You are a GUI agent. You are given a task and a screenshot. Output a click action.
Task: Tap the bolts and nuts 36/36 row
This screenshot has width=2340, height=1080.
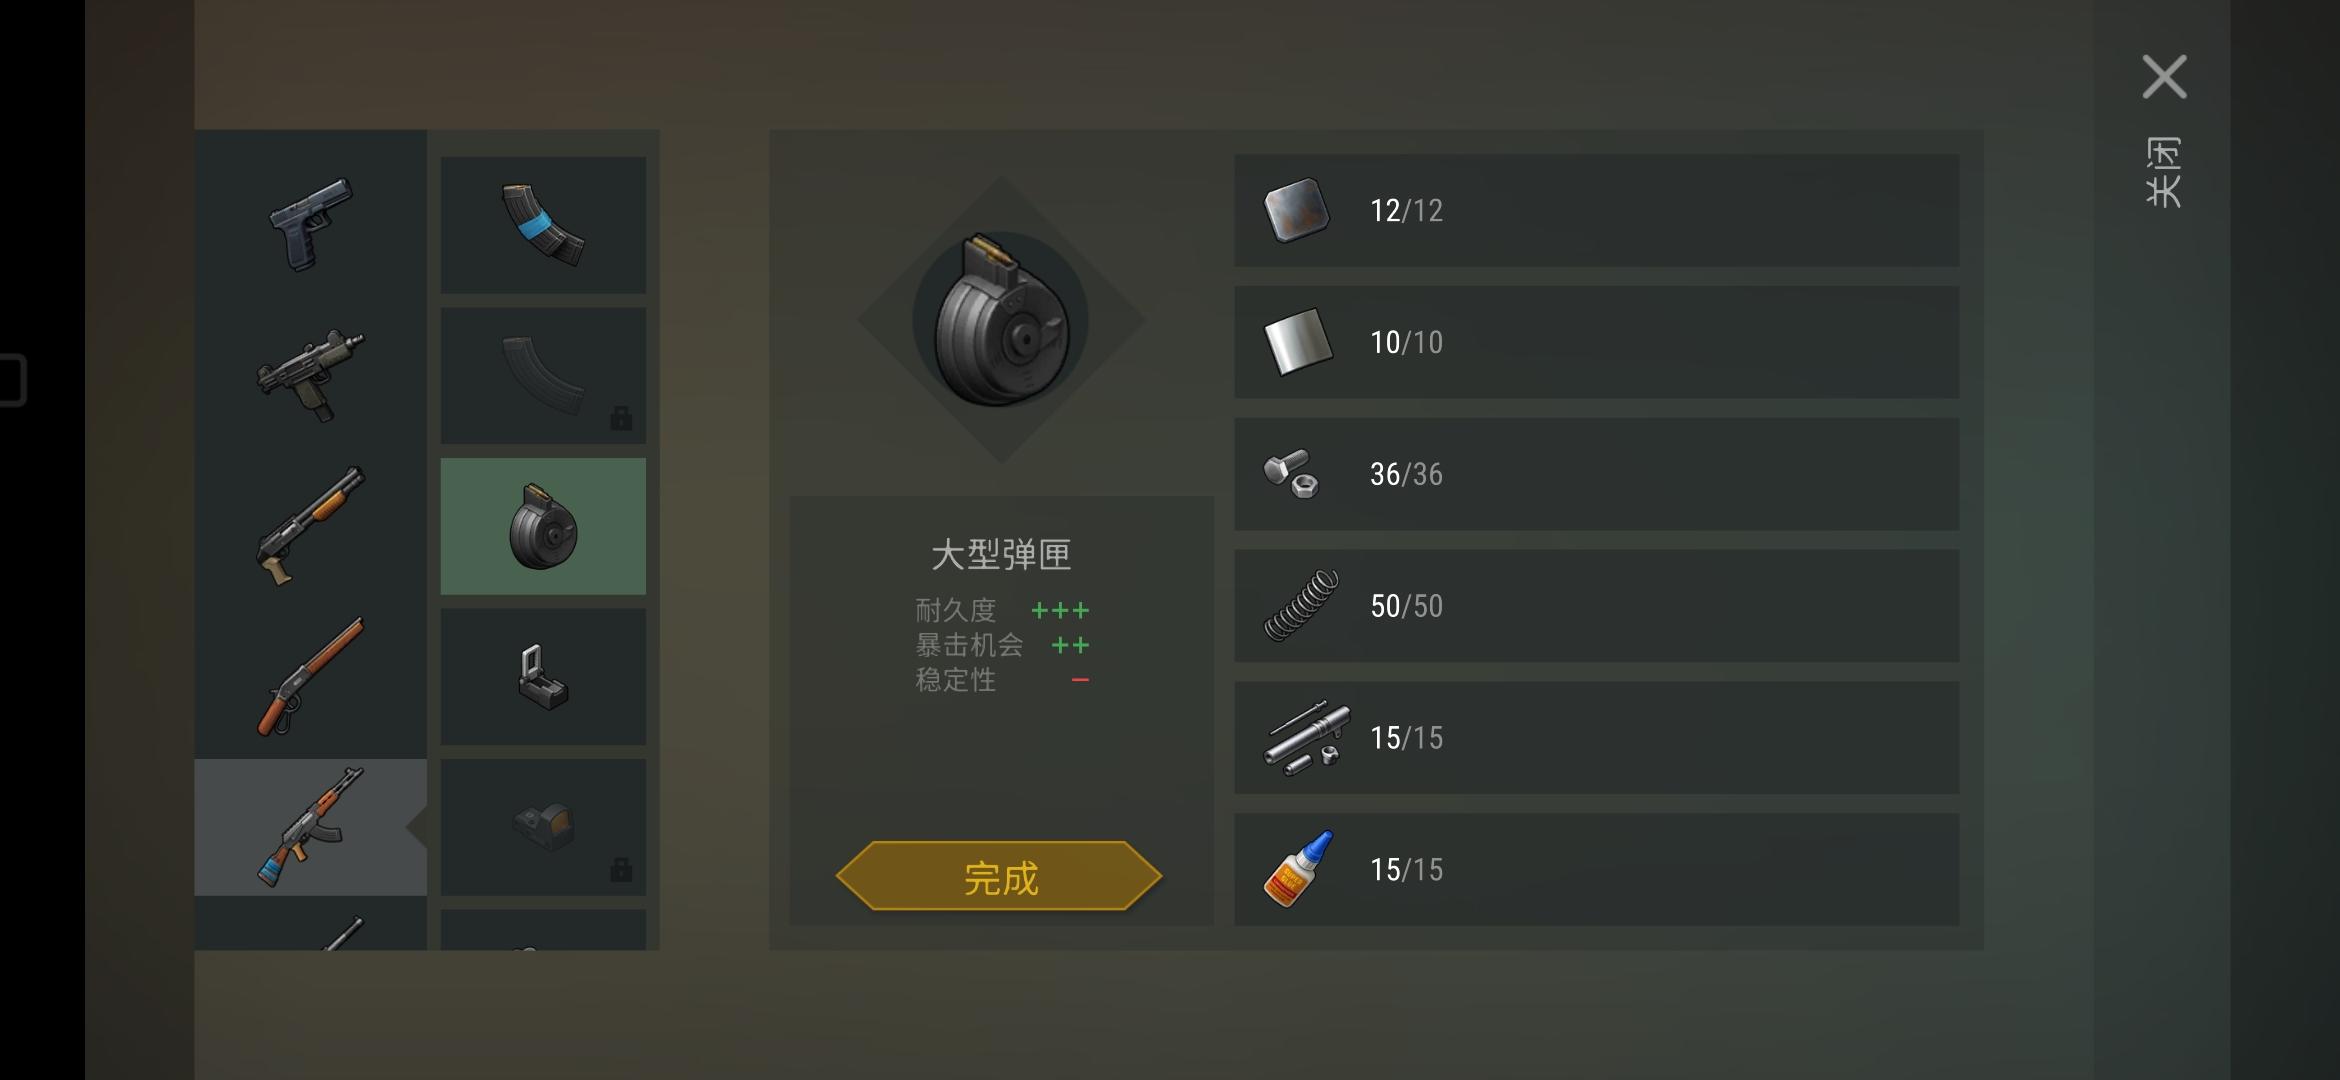point(1596,474)
